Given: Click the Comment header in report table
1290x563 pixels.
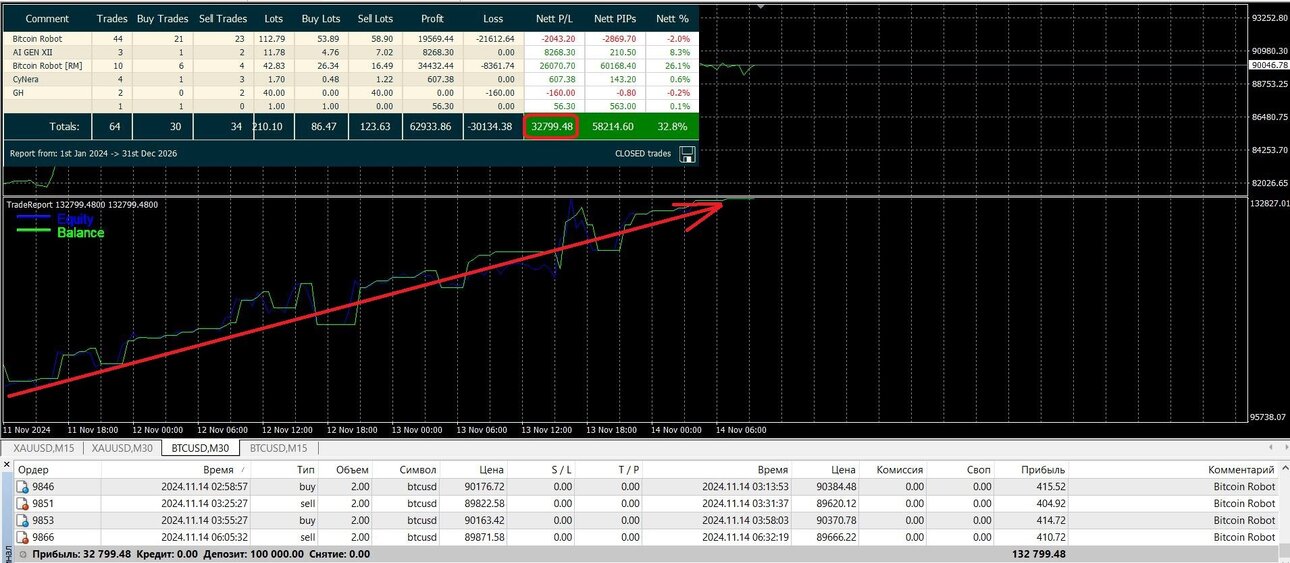Looking at the screenshot, I should point(45,19).
